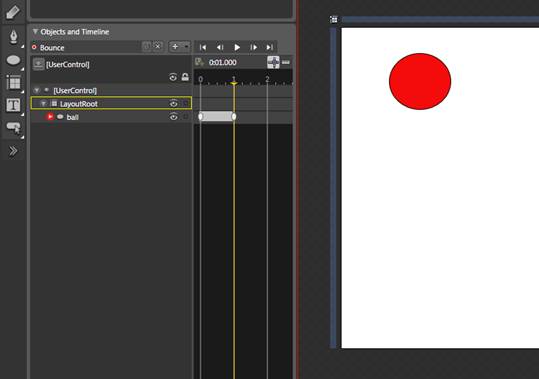Step to the previous frame
Viewport: 539px width, 379px height.
pyautogui.click(x=220, y=47)
